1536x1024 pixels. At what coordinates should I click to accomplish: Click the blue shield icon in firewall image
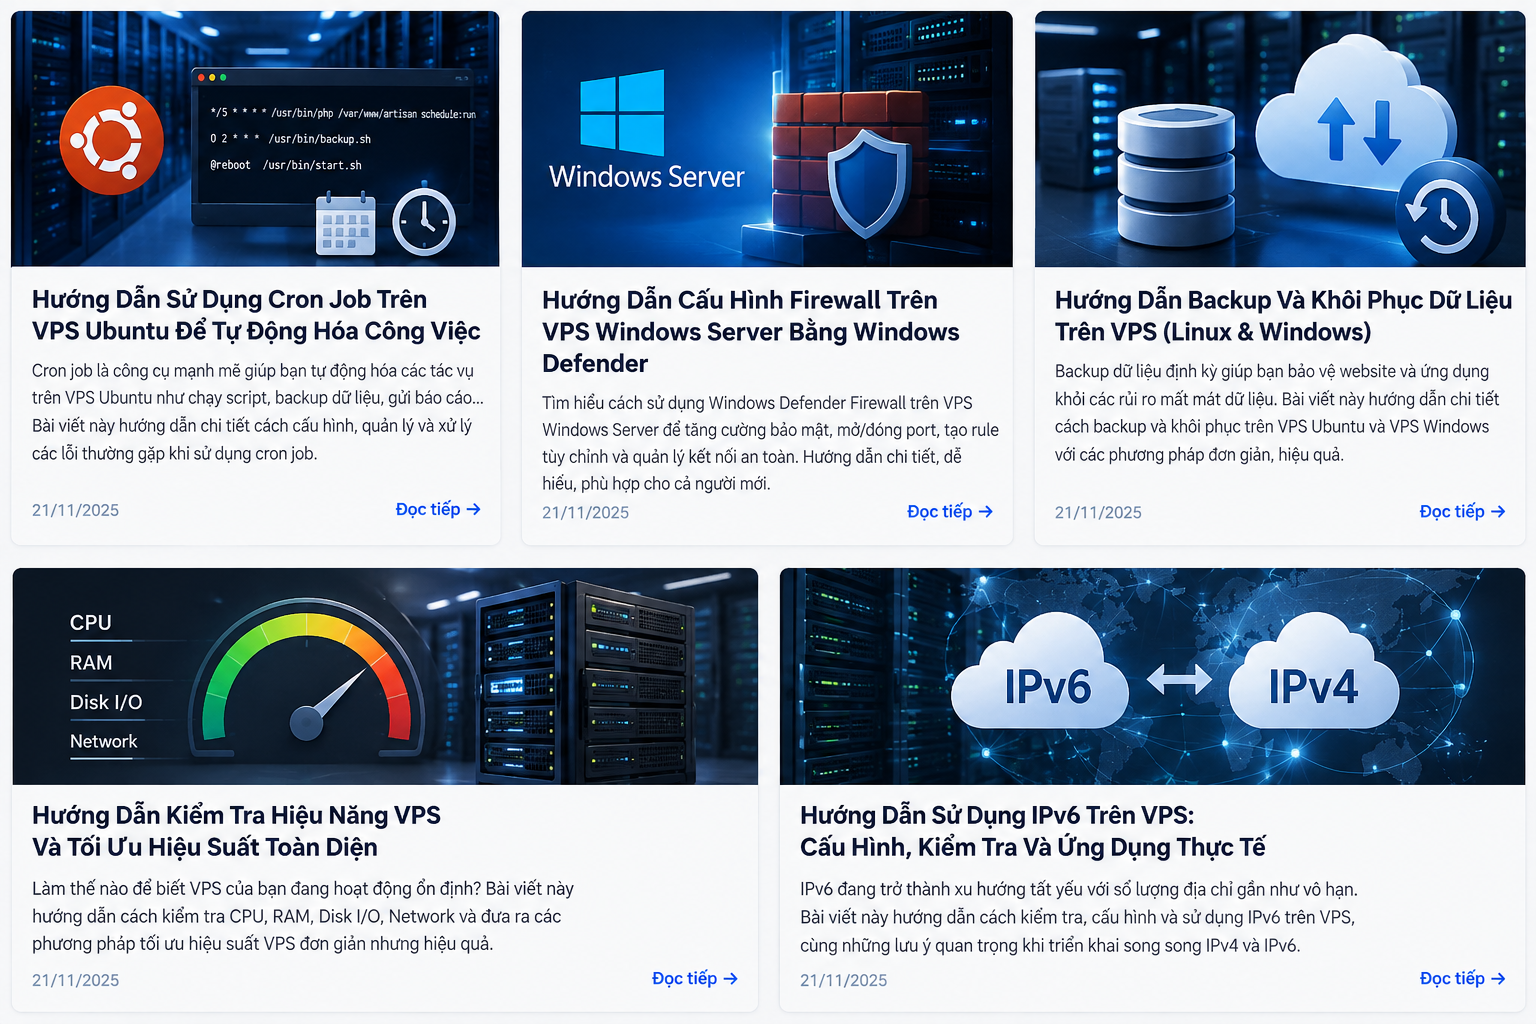(x=868, y=185)
